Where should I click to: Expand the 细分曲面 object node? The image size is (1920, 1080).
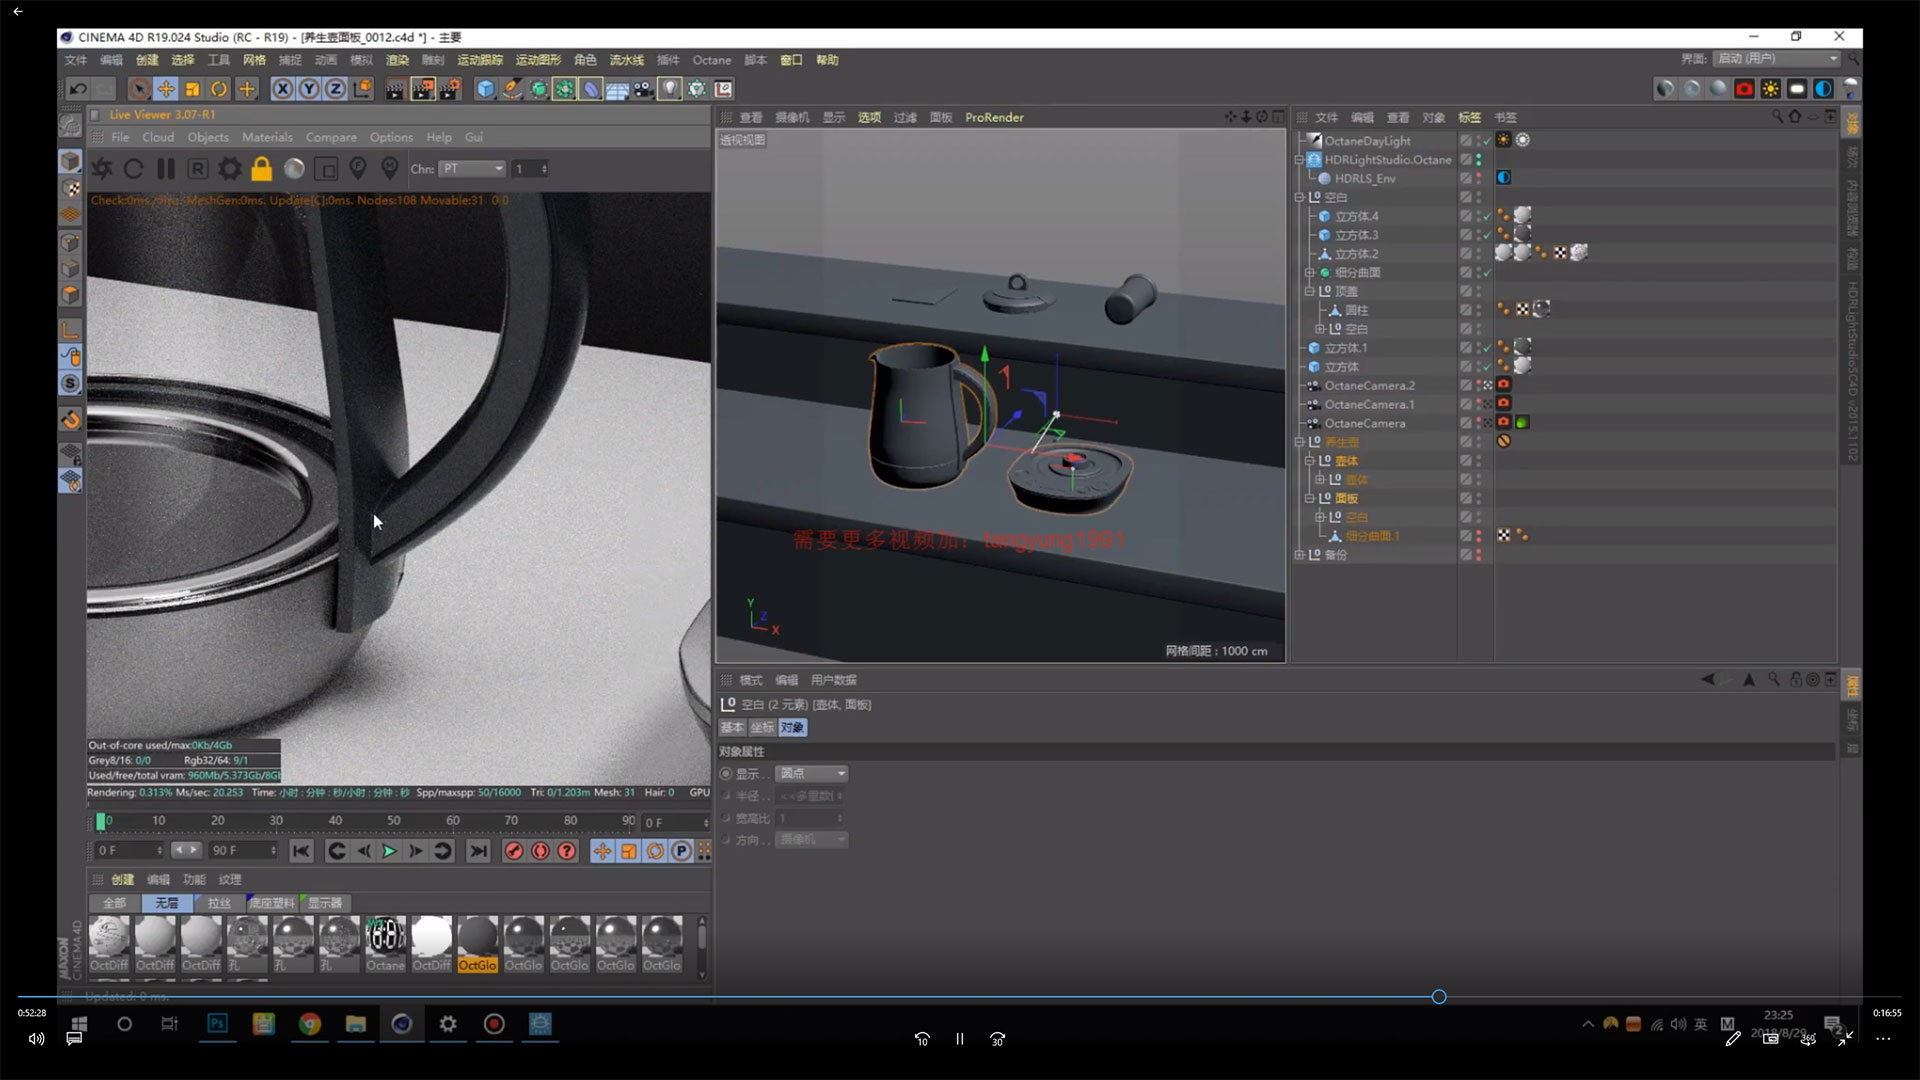click(x=1310, y=272)
